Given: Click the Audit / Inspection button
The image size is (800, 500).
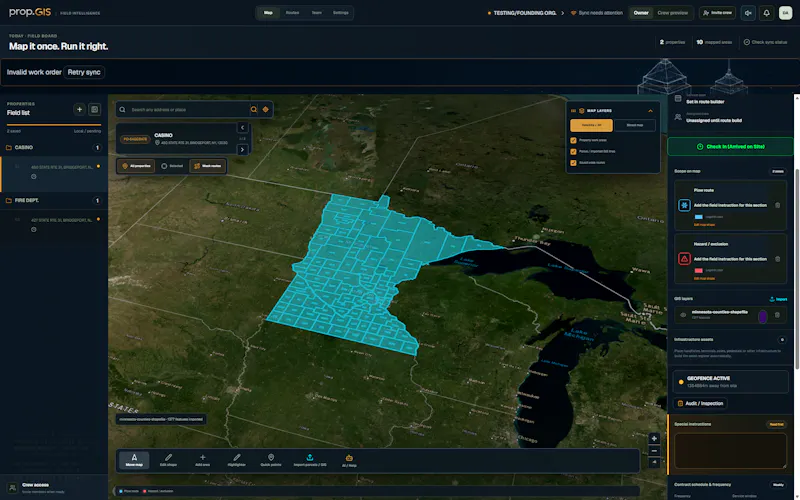Looking at the screenshot, I should tap(700, 403).
